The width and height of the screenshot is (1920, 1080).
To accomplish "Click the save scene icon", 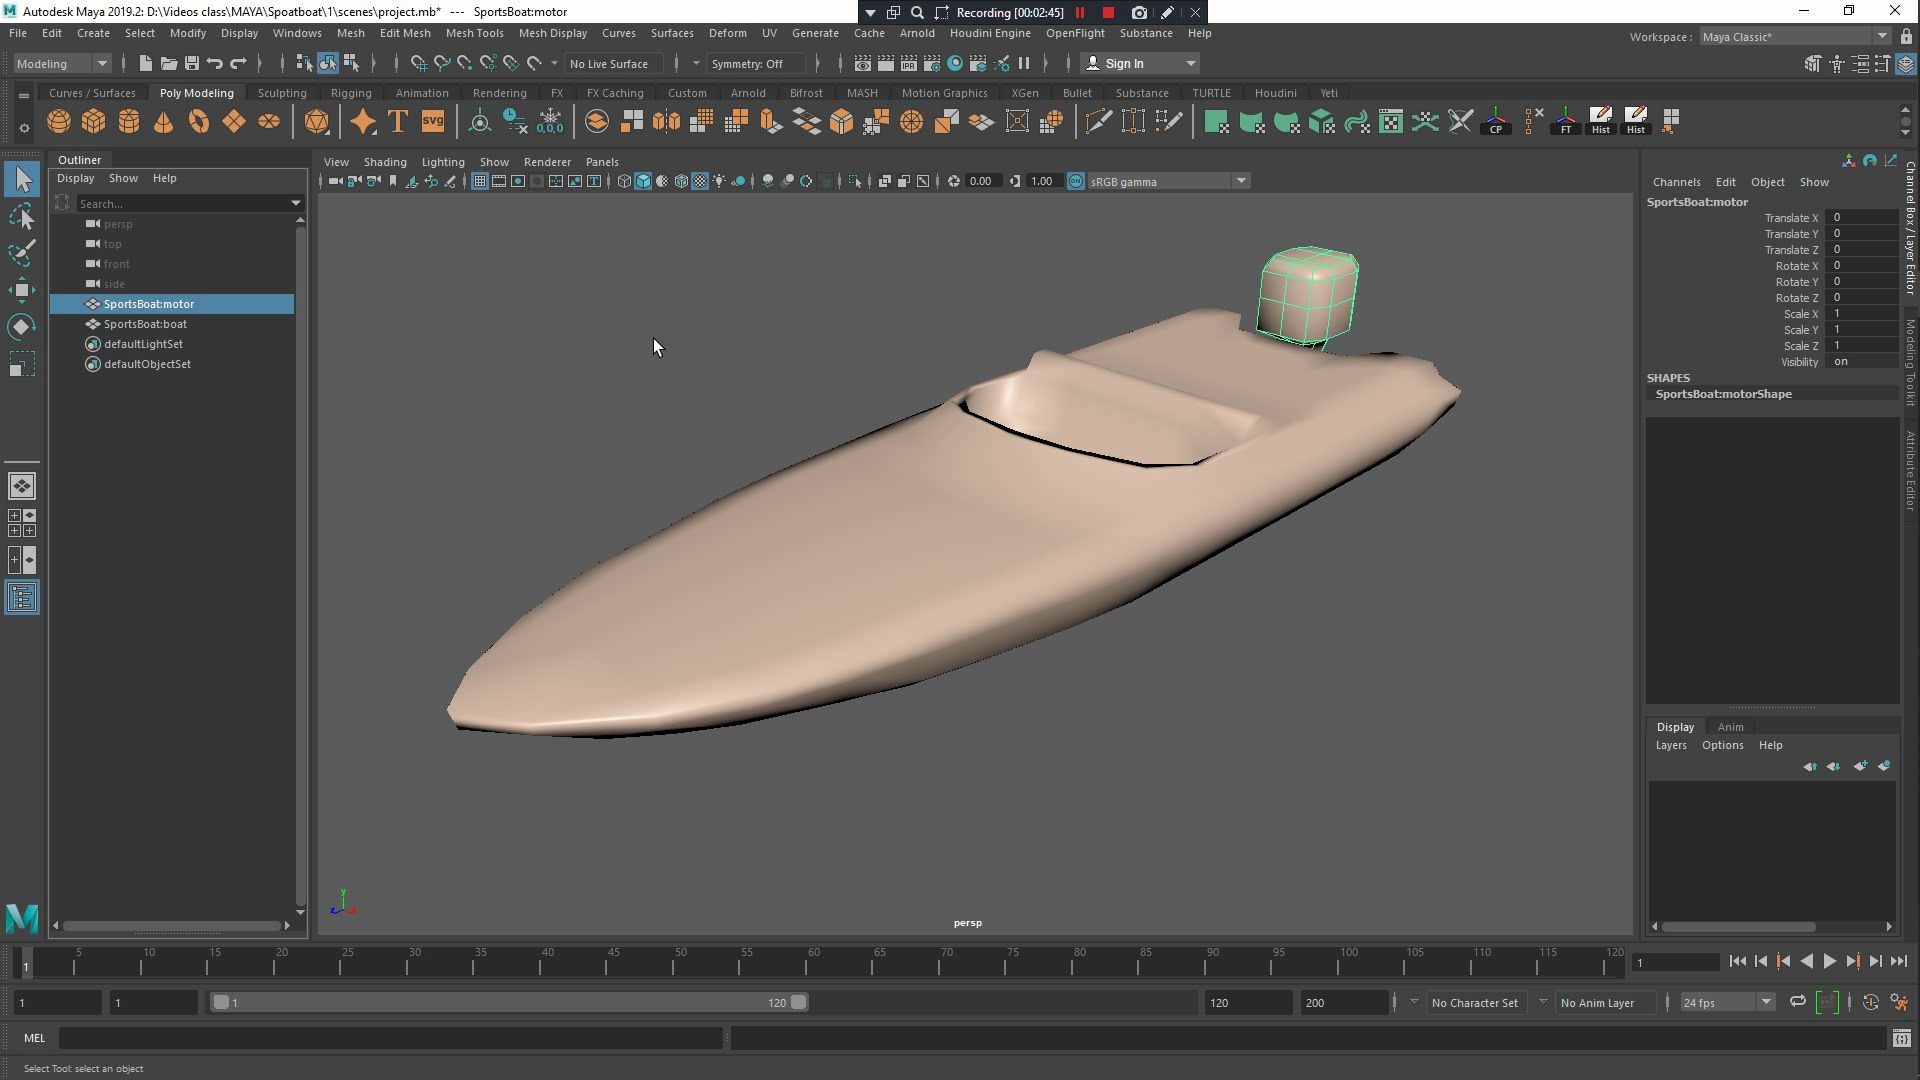I will click(x=191, y=63).
